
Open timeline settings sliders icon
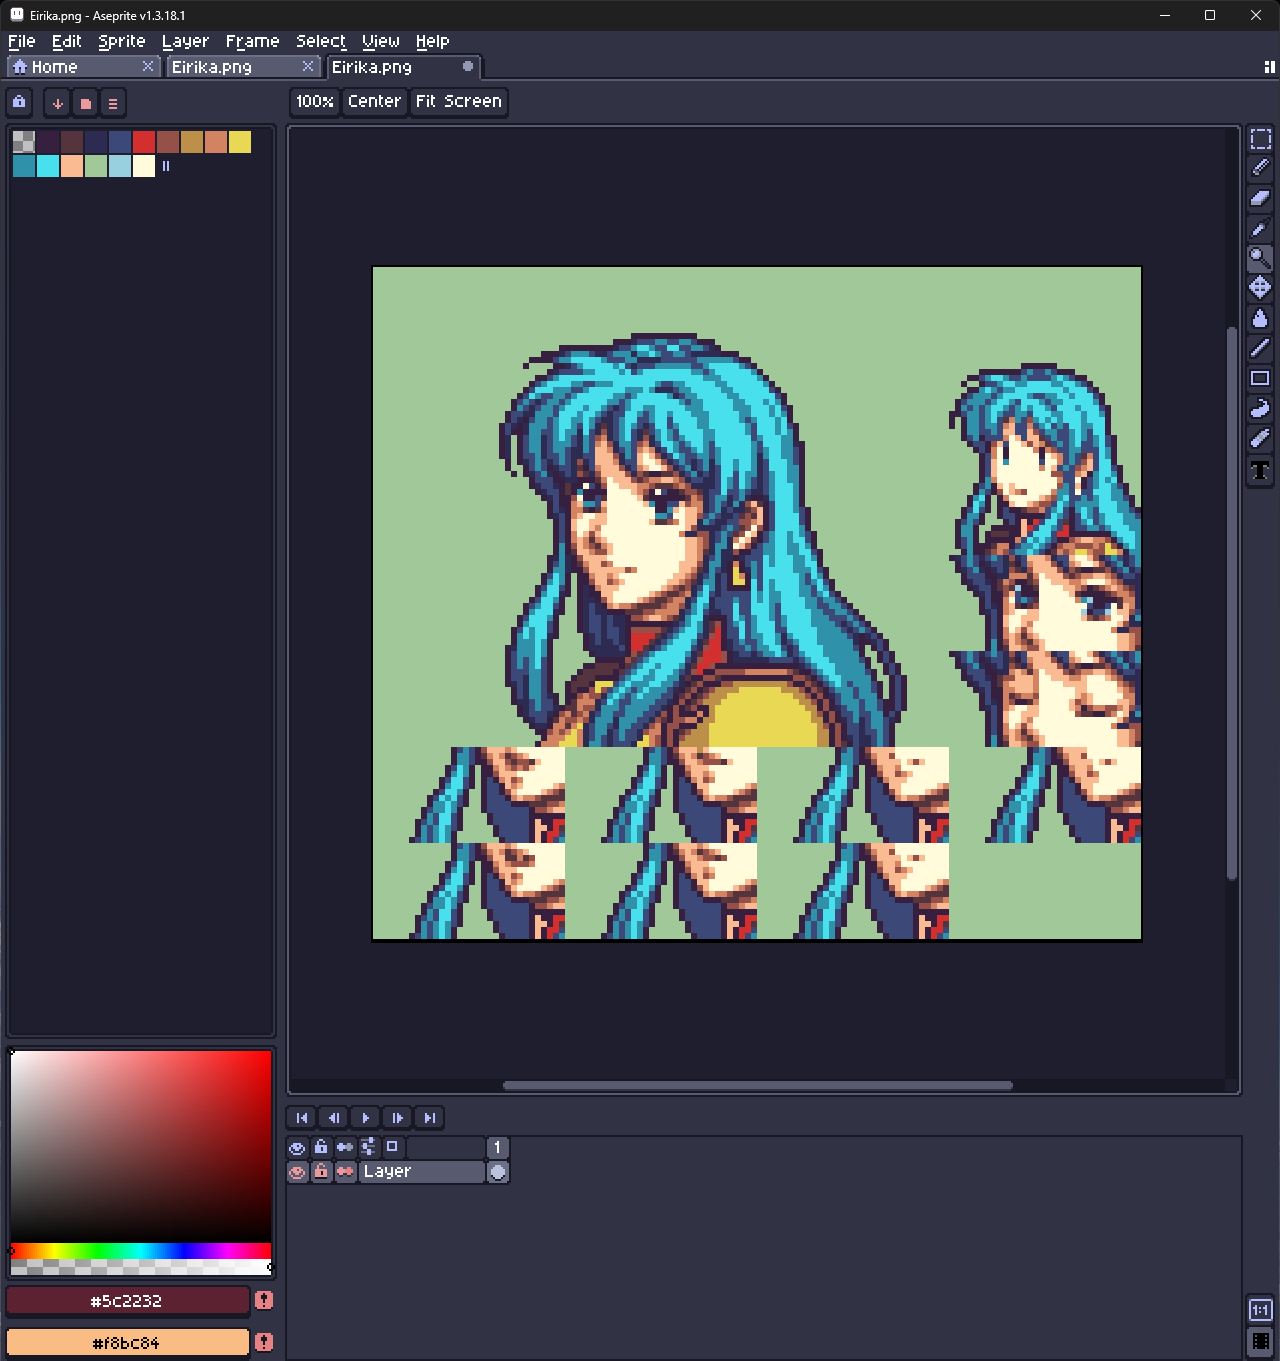point(369,1147)
